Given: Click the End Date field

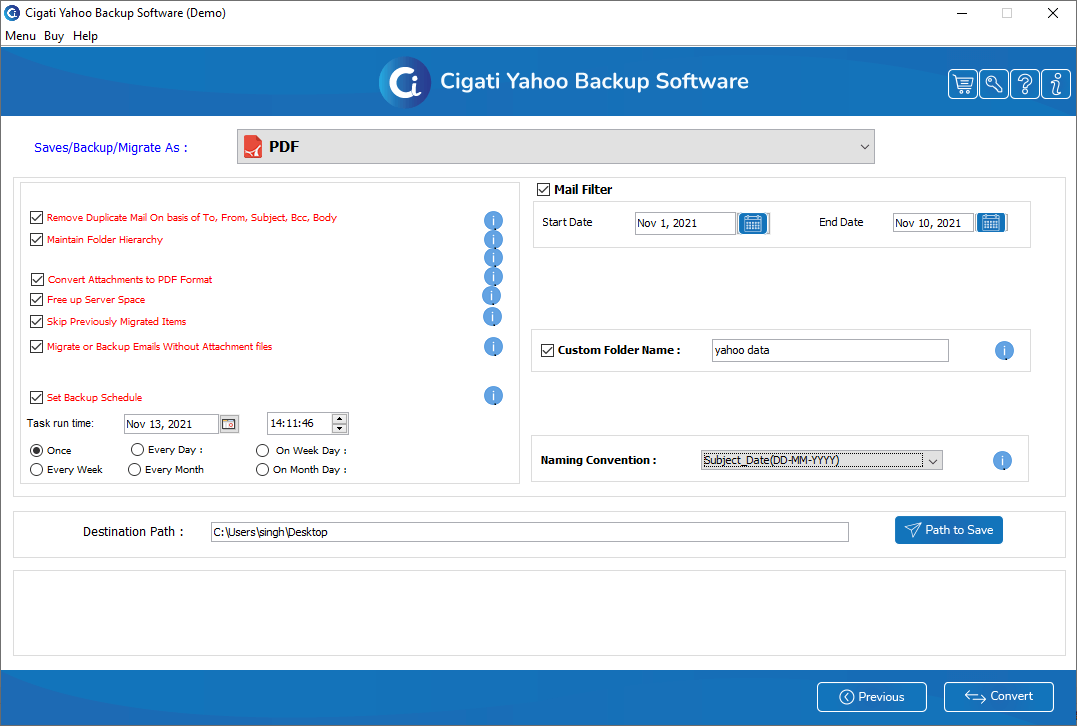Looking at the screenshot, I should point(933,223).
